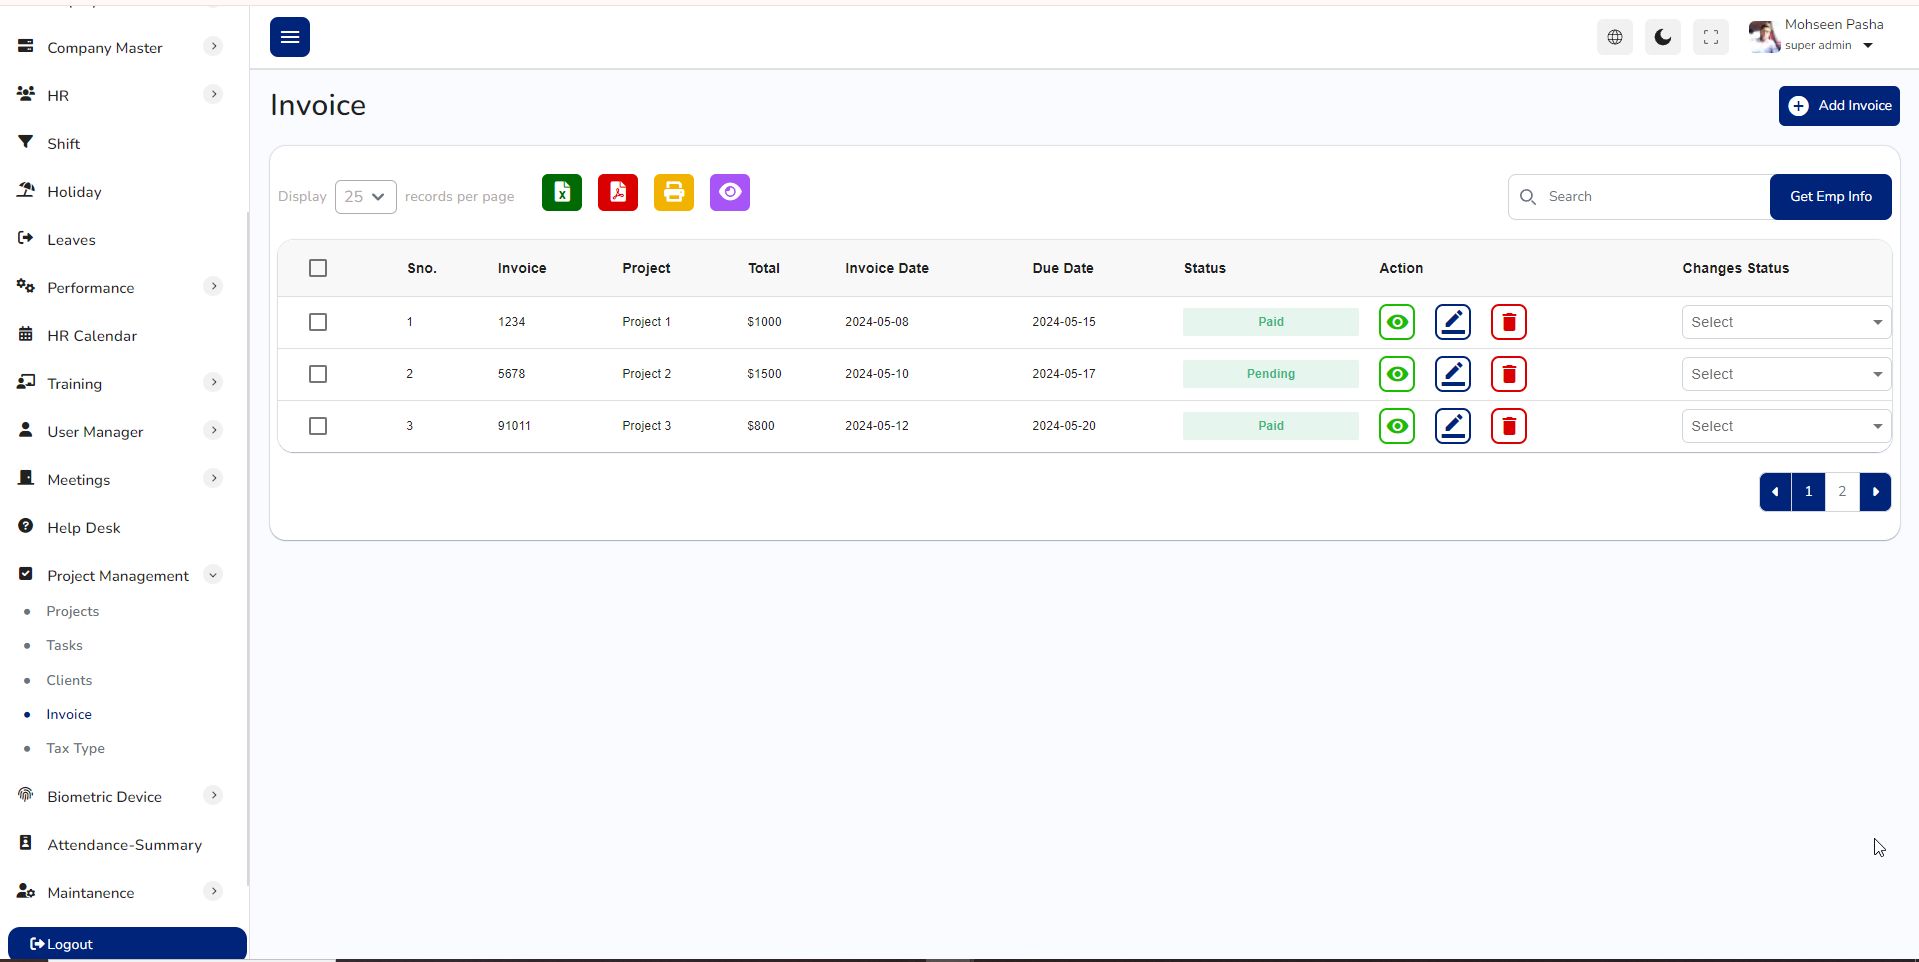Edit invoice 5678 using pencil icon
The width and height of the screenshot is (1919, 962).
coord(1452,374)
